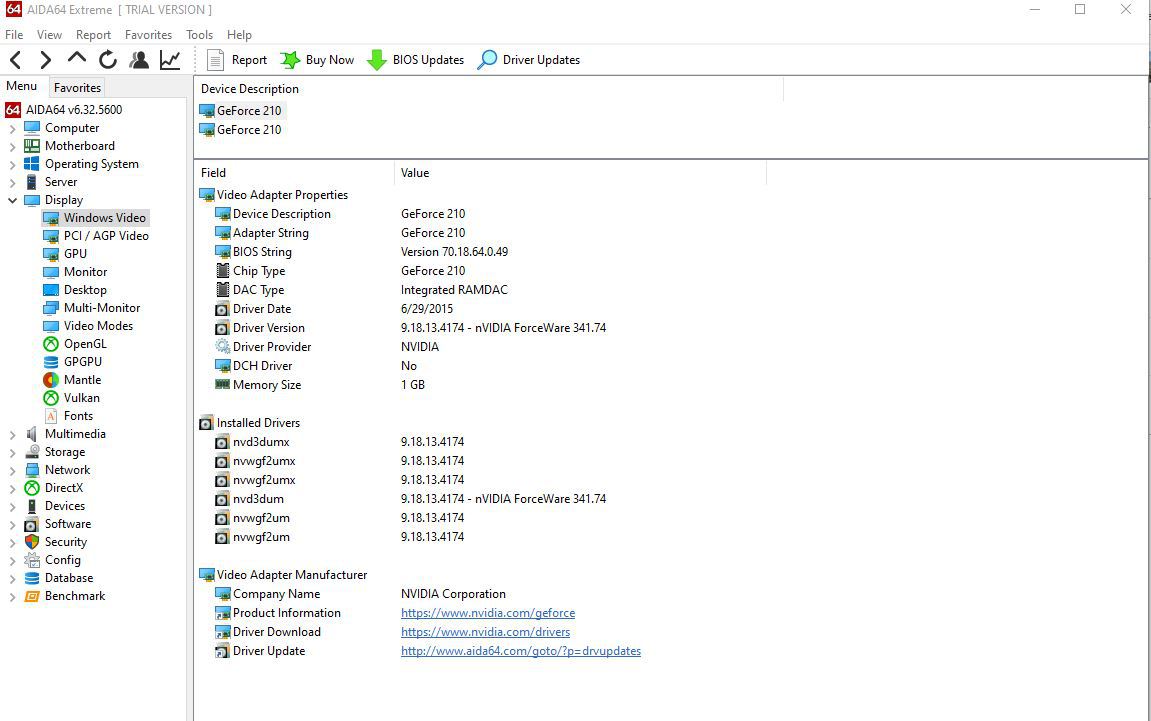Click the Storage icon in the tree

pyautogui.click(x=32, y=452)
